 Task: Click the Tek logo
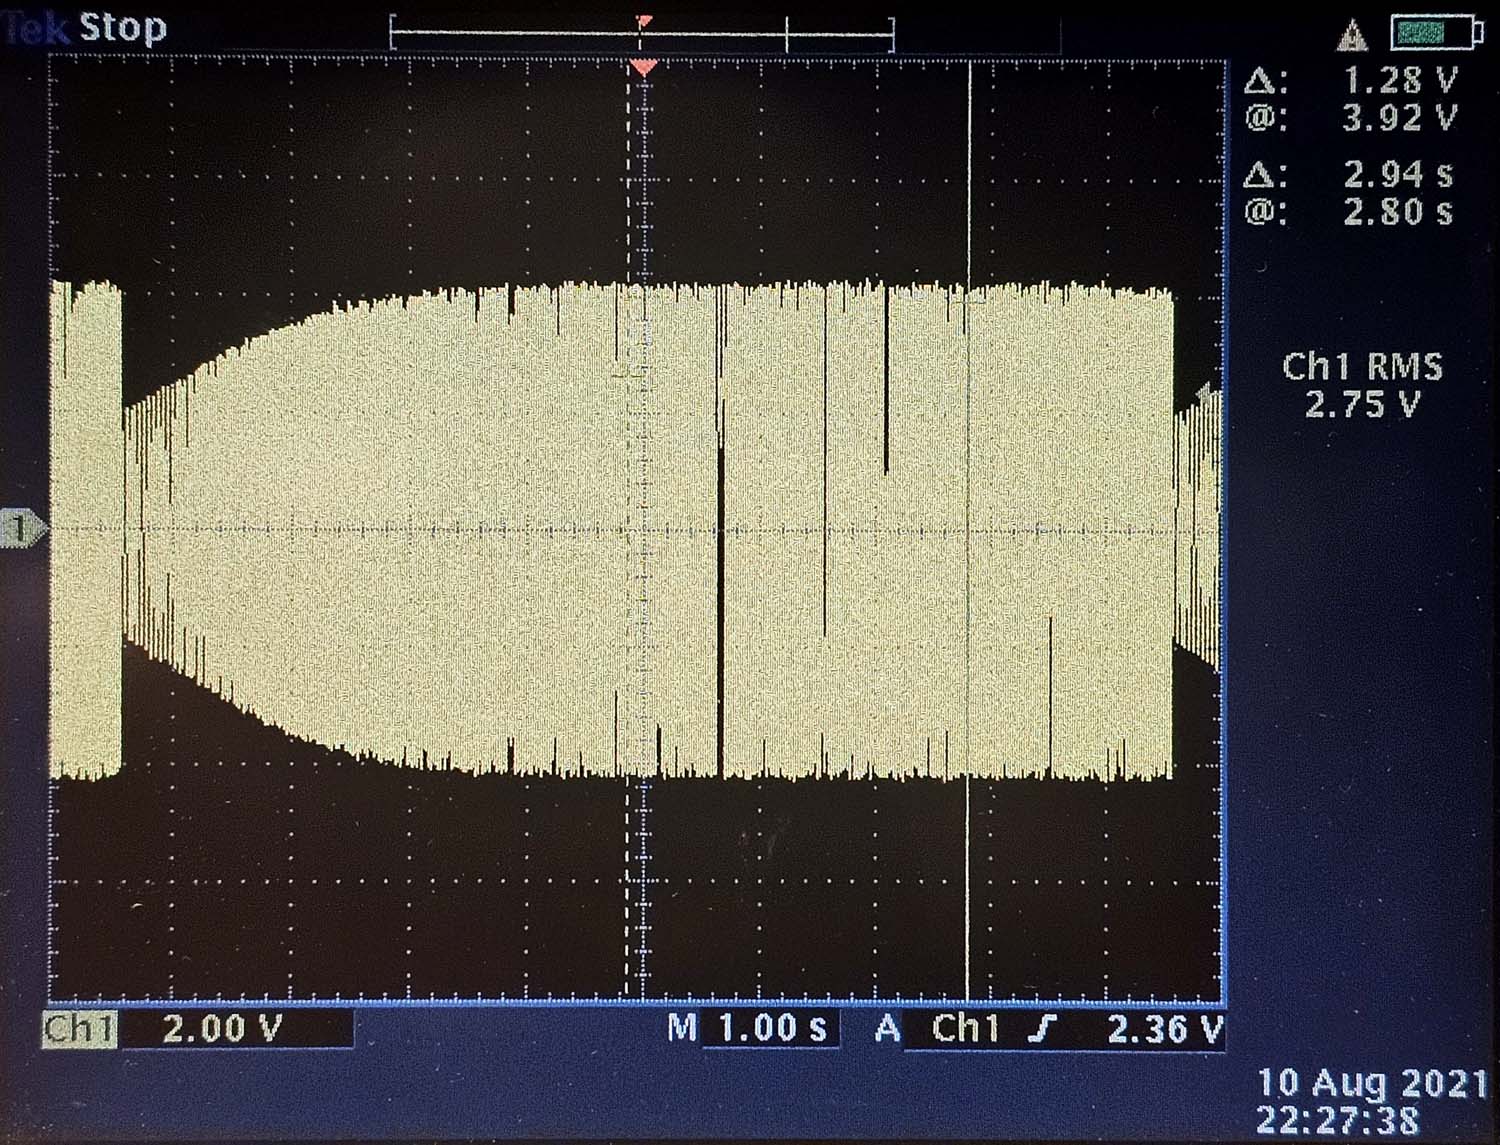35,28
